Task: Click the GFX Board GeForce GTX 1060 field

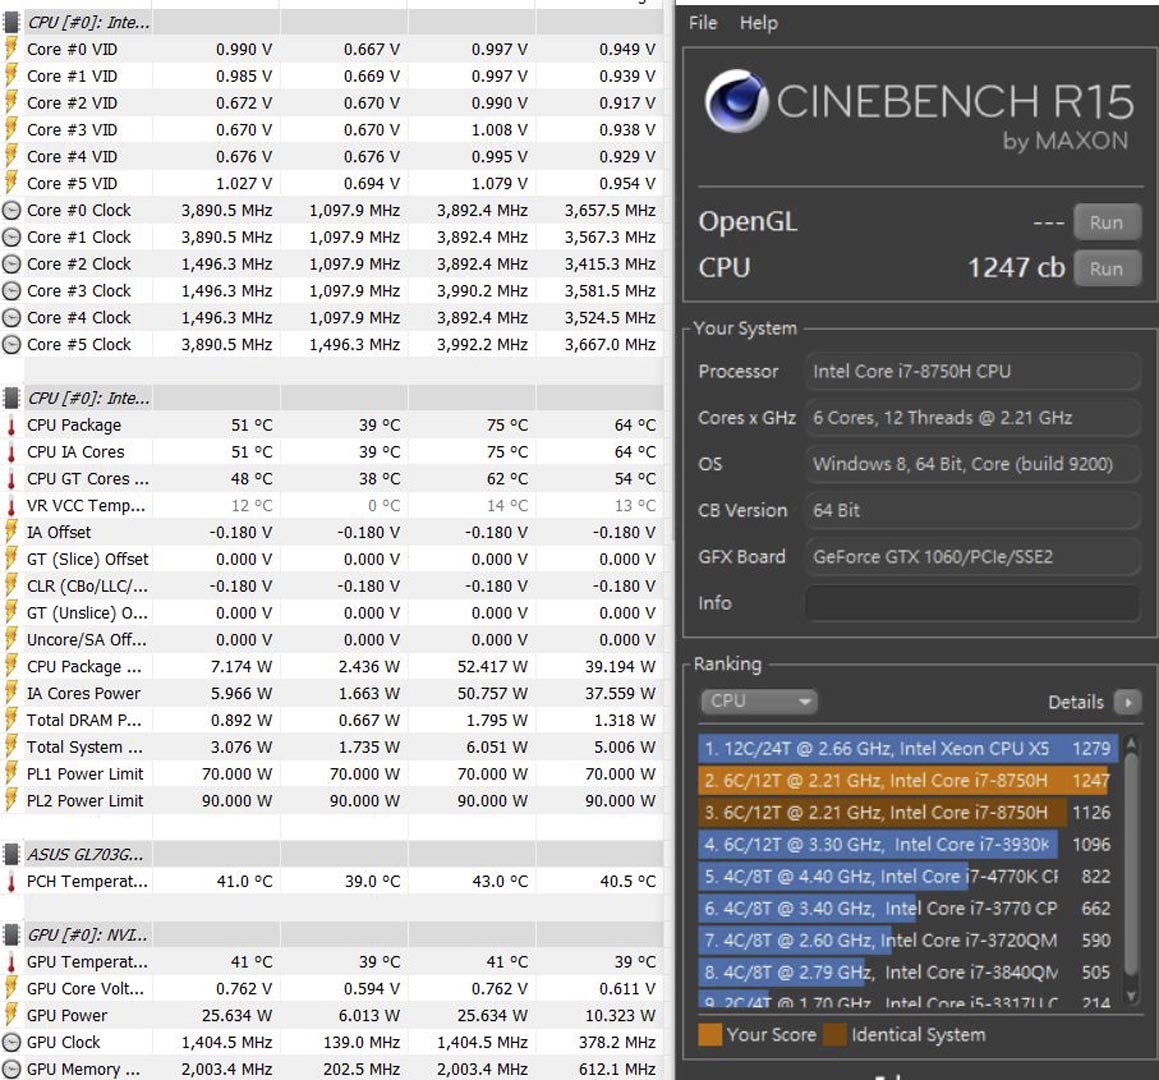Action: point(972,557)
